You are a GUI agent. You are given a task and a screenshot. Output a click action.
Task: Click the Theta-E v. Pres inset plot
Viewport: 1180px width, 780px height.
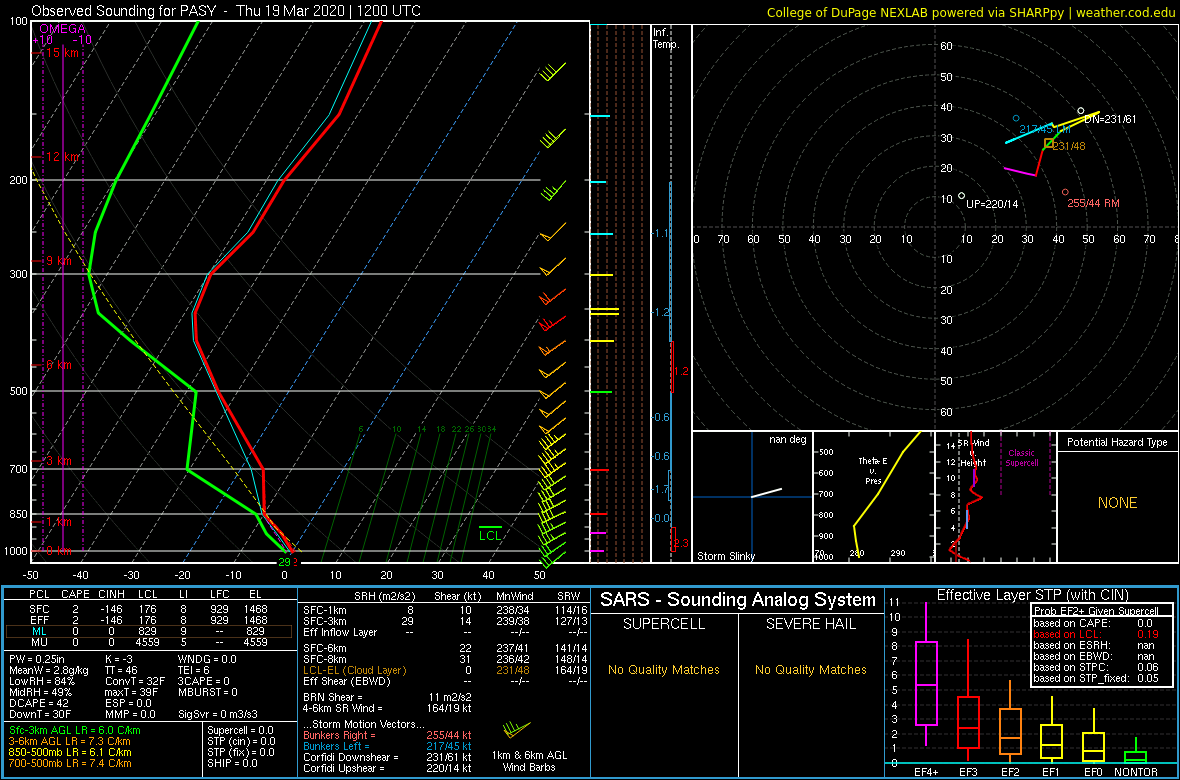pyautogui.click(x=874, y=497)
